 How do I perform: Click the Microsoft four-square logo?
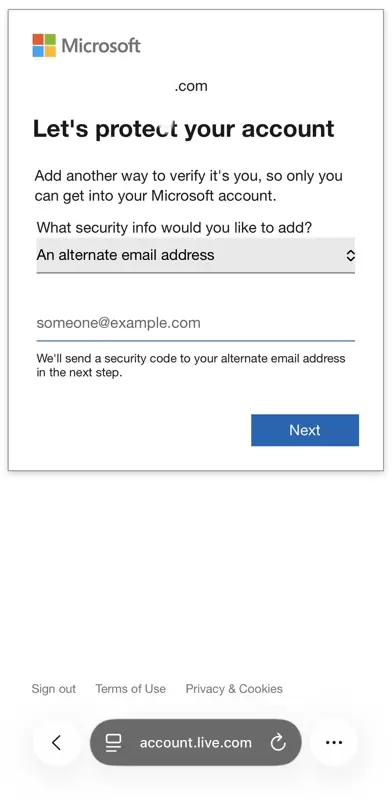click(44, 45)
